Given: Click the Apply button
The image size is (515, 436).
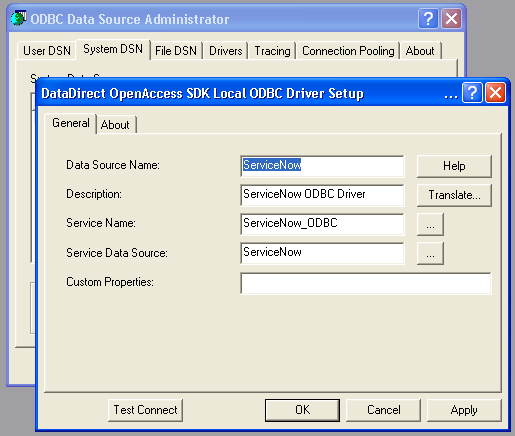Looking at the screenshot, I should click(x=464, y=410).
